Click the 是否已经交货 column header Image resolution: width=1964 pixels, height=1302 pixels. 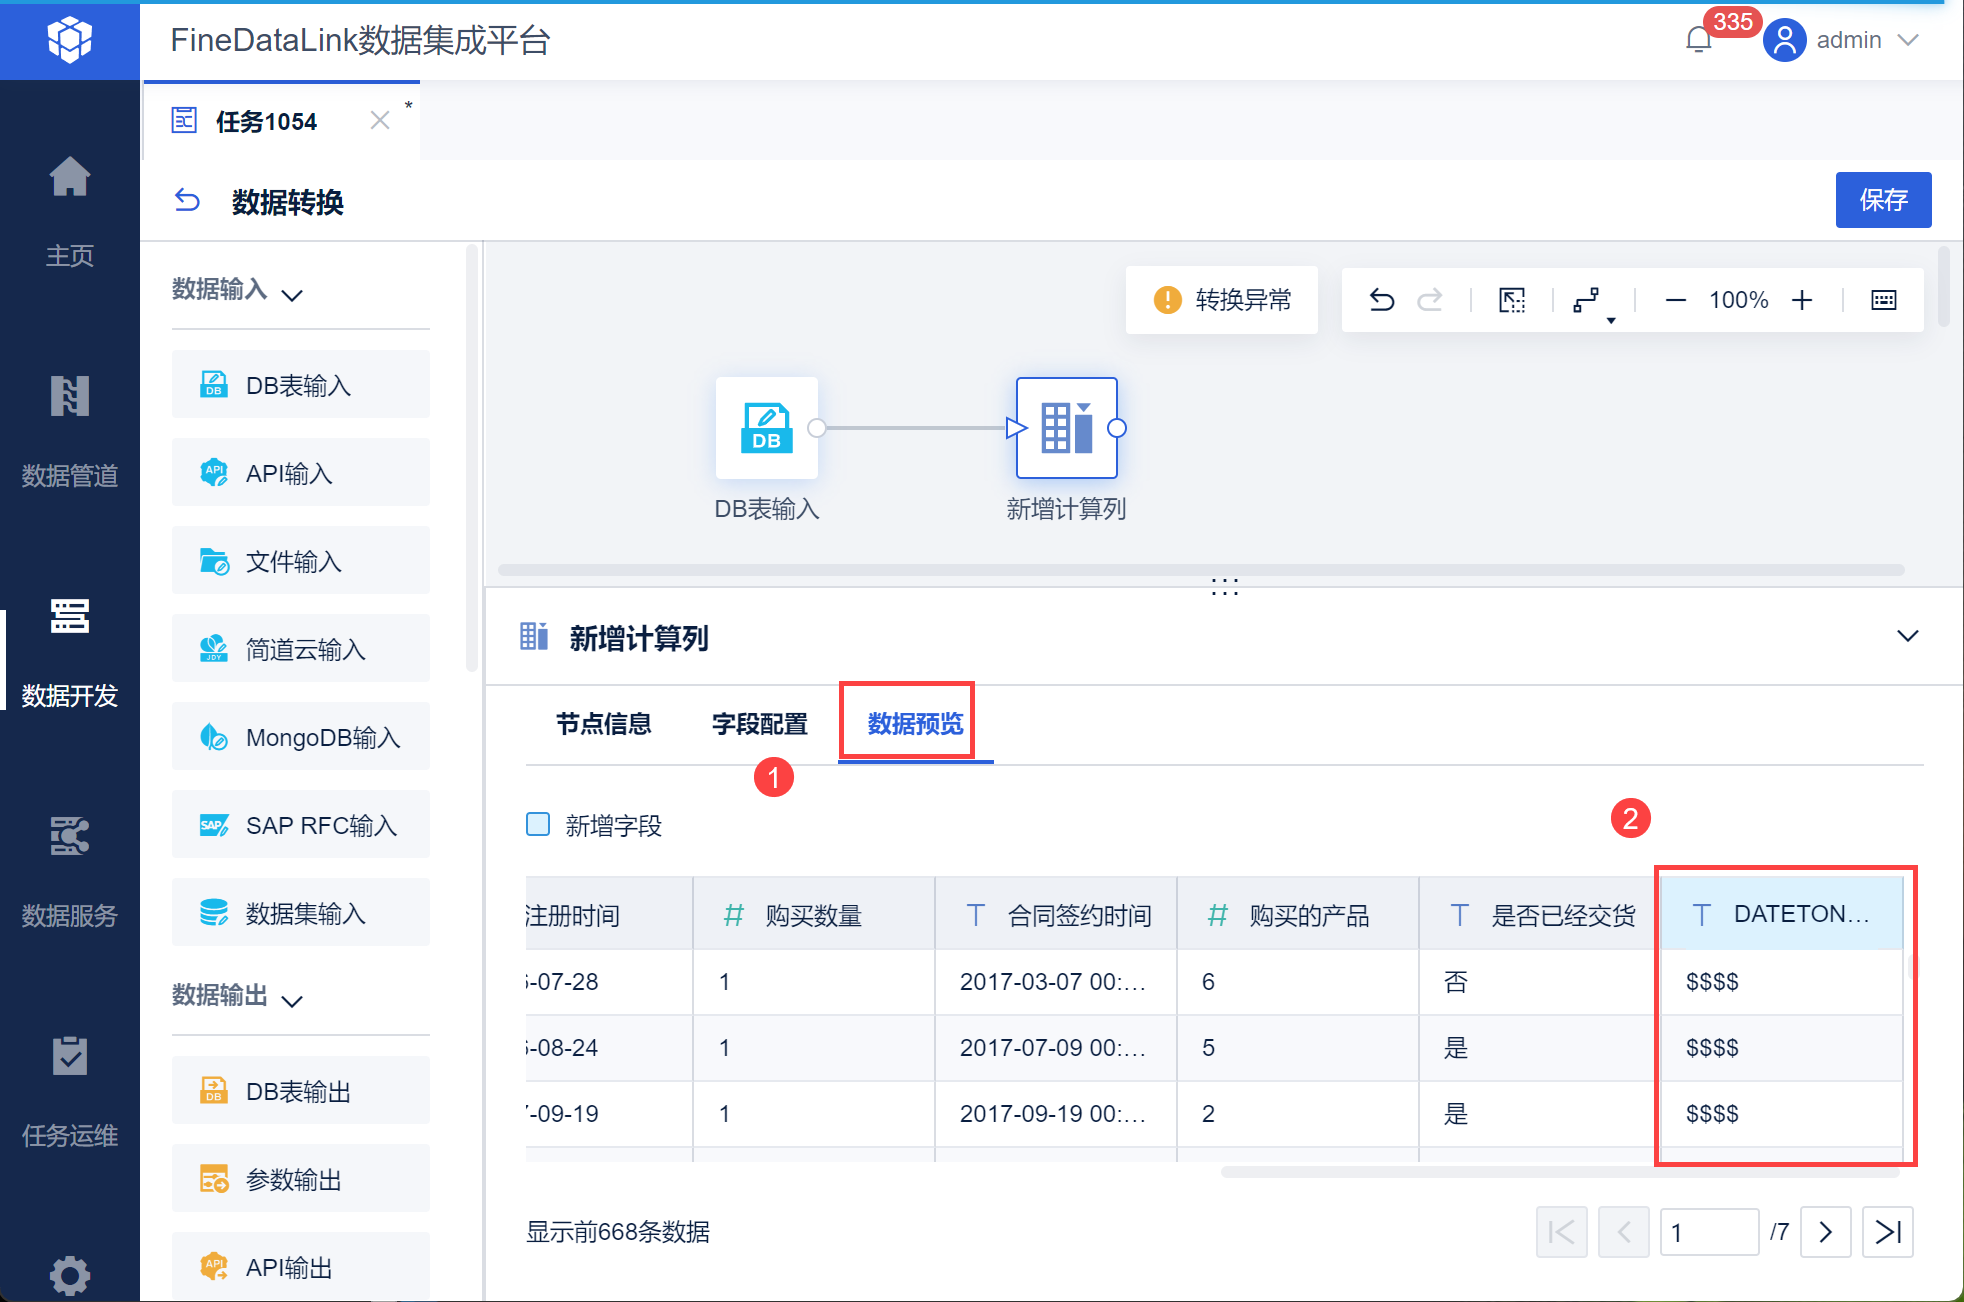pyautogui.click(x=1540, y=914)
